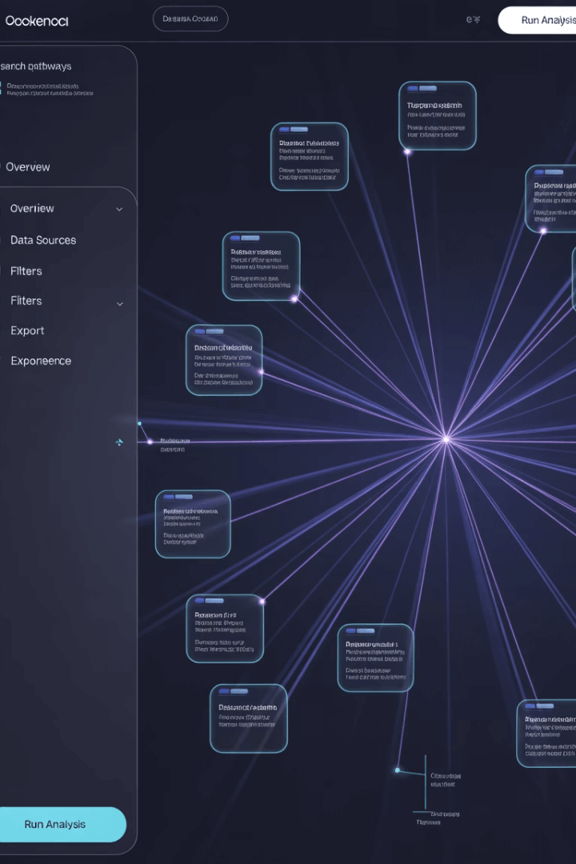Click the cyan Run Analysis button in the sidebar

62,824
